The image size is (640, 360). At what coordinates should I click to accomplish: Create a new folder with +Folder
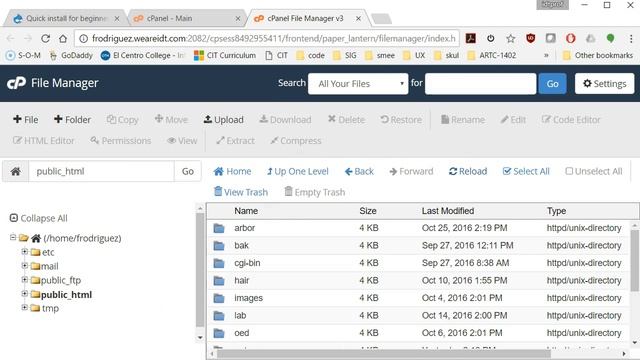(72, 120)
